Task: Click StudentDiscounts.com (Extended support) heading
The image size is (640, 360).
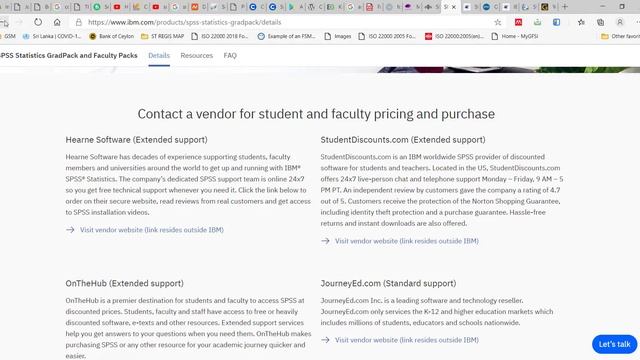Action: pos(403,140)
